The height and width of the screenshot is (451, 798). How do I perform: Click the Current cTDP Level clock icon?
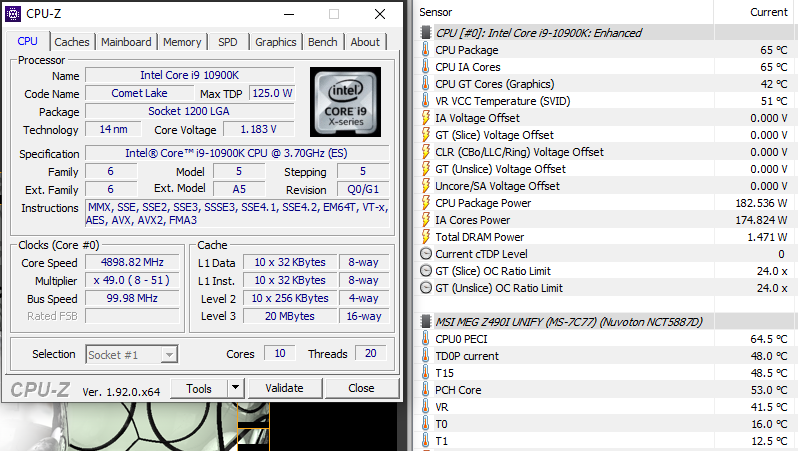tap(425, 253)
